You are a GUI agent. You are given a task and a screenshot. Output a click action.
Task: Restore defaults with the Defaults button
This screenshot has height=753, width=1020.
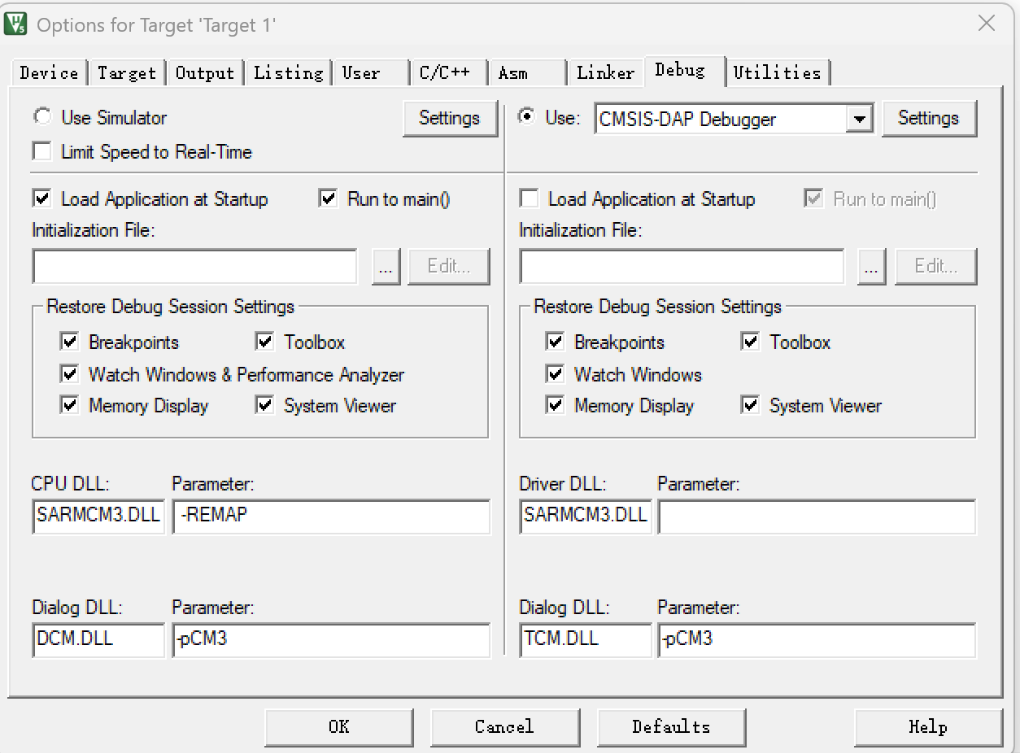click(x=670, y=727)
